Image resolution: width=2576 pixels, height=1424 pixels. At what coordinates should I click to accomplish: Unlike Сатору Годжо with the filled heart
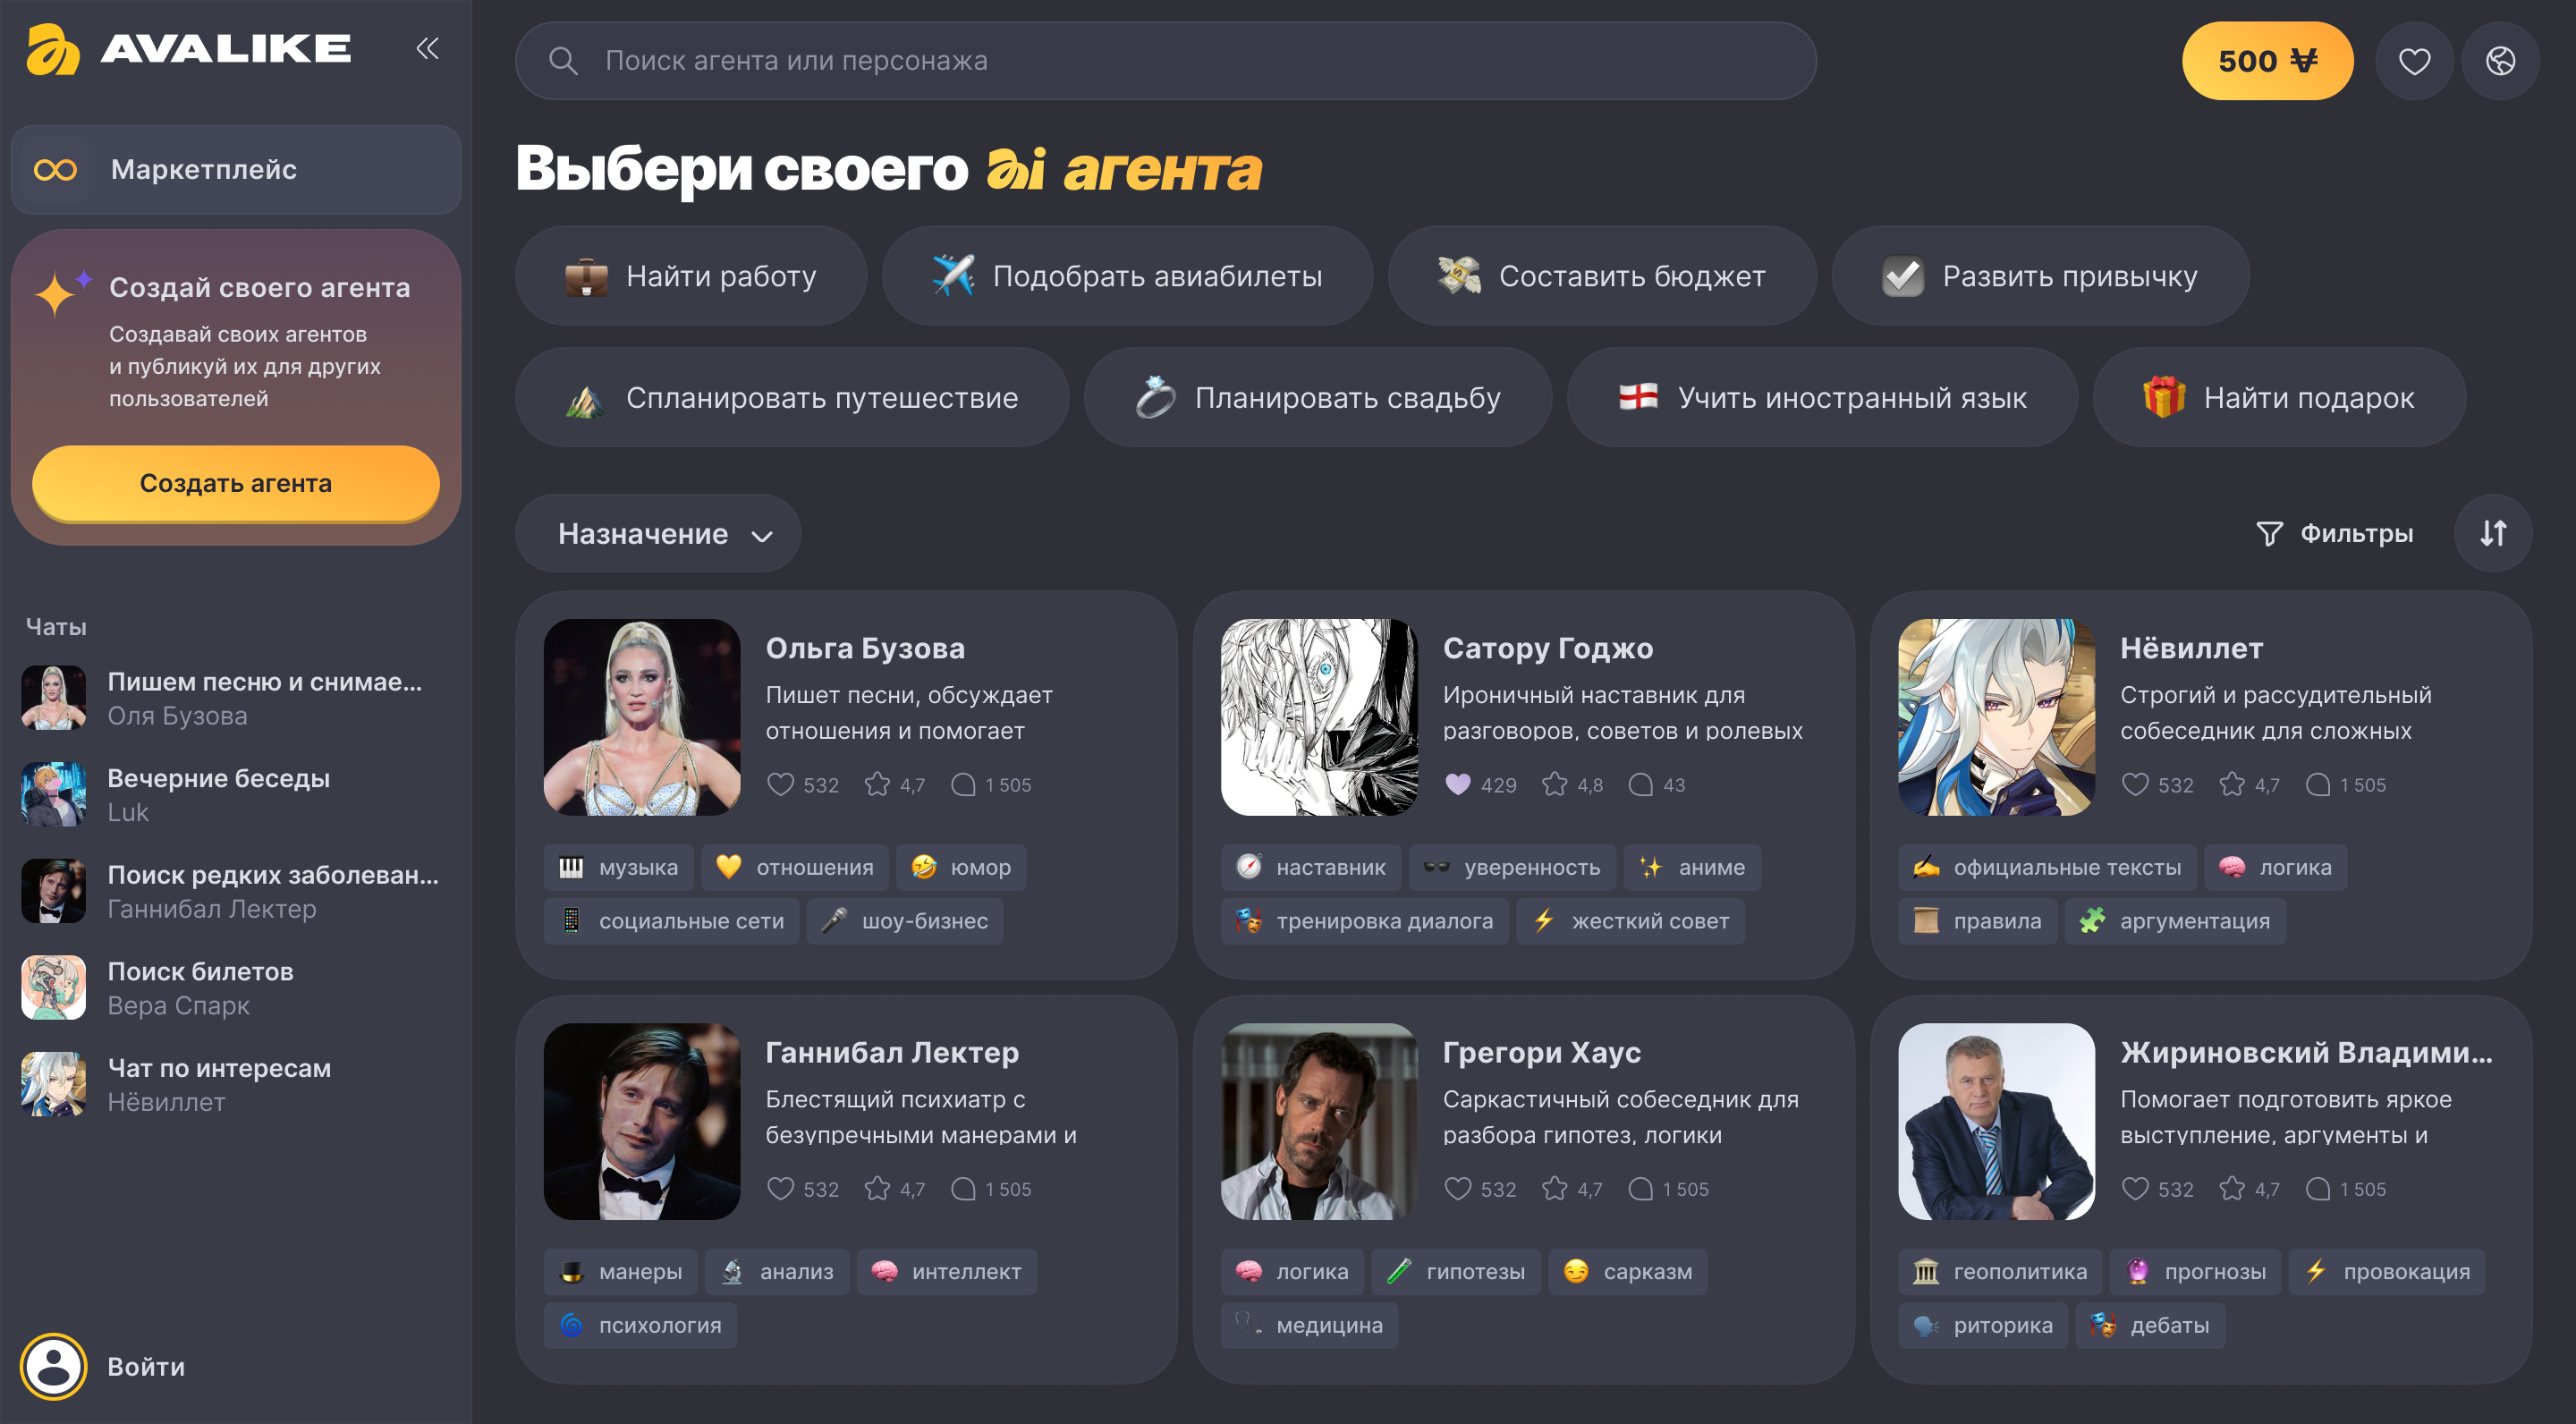point(1458,785)
